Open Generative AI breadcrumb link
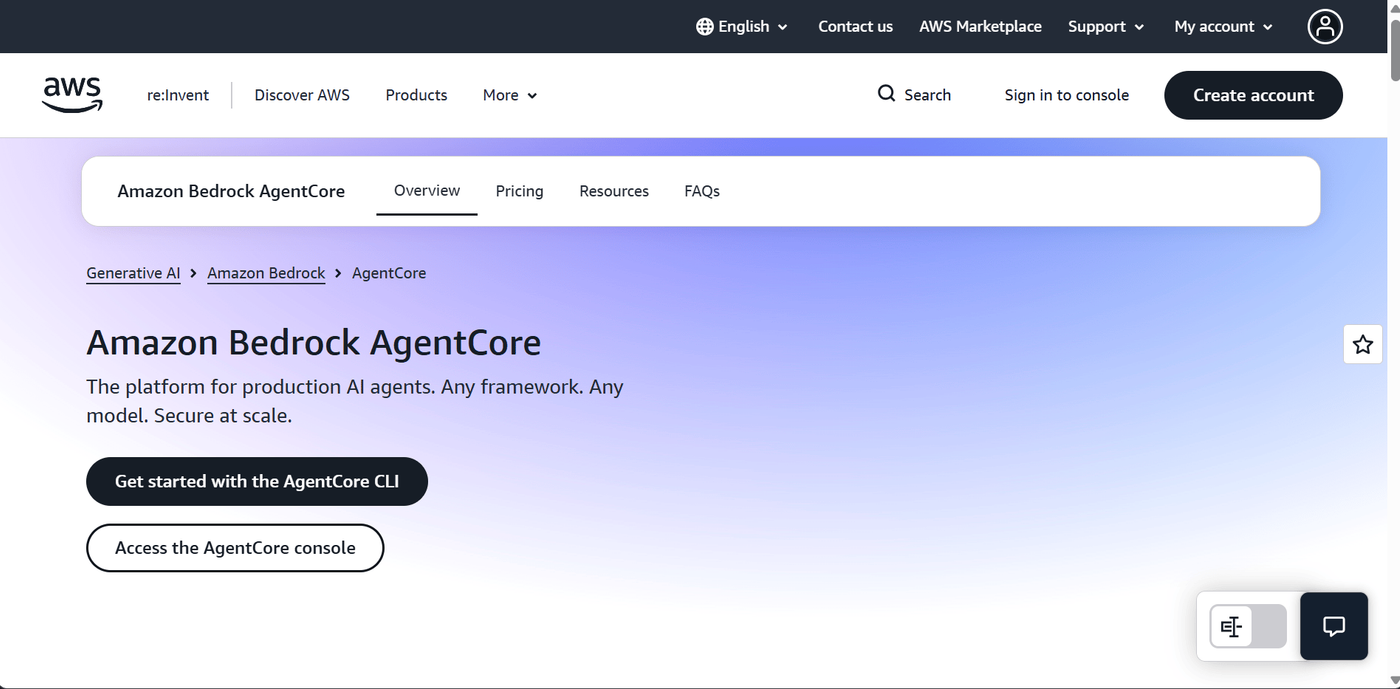 click(x=133, y=273)
